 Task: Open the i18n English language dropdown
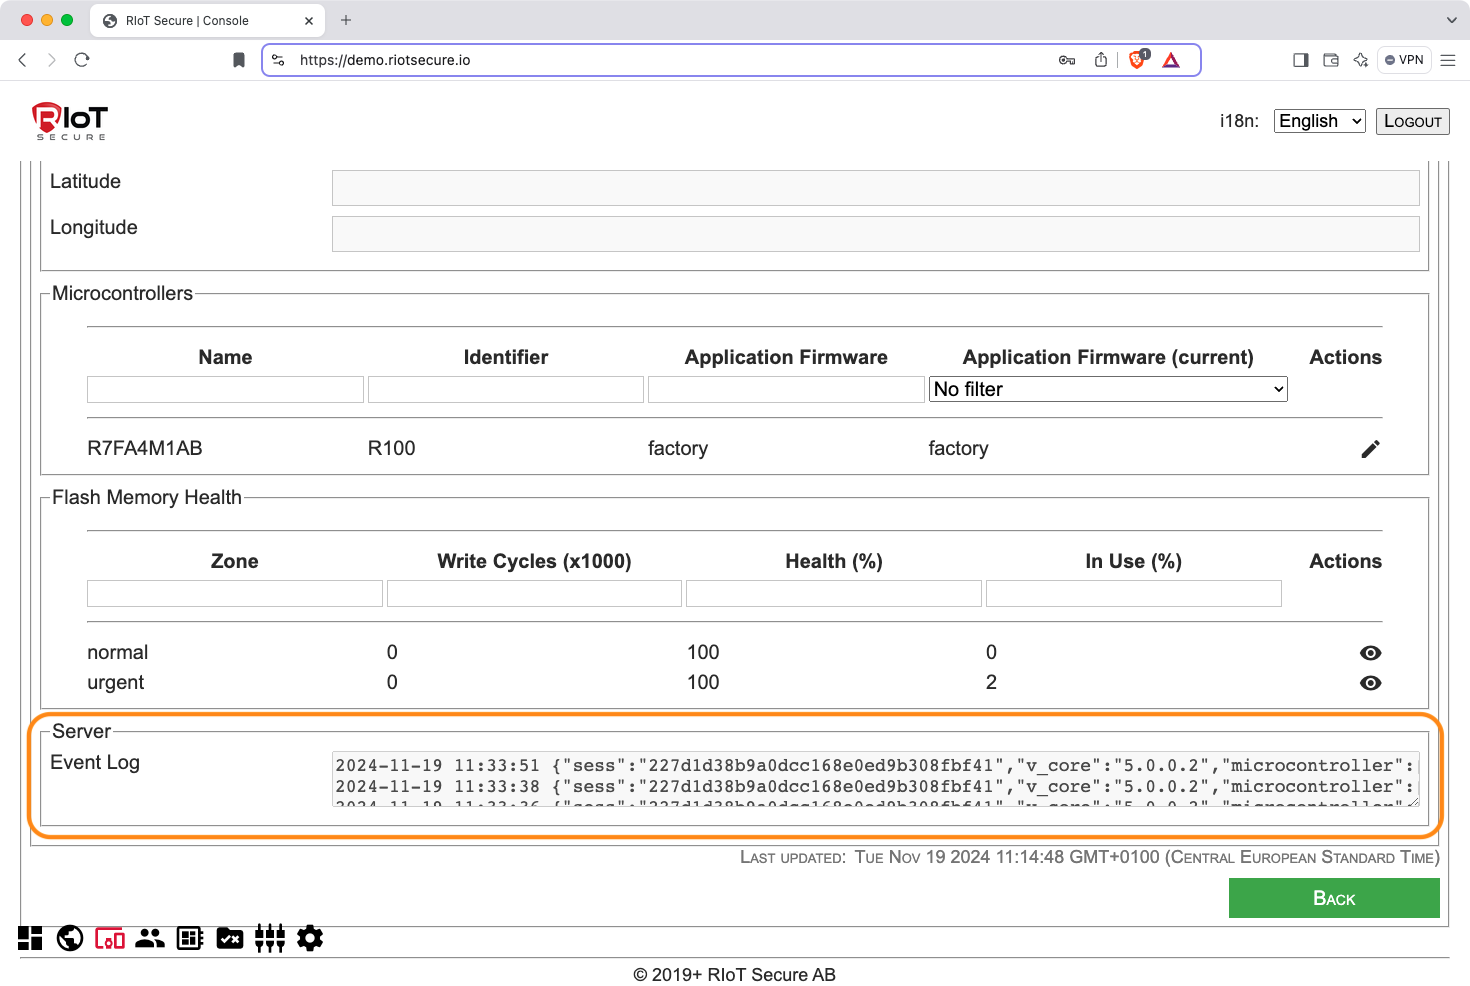pyautogui.click(x=1319, y=121)
